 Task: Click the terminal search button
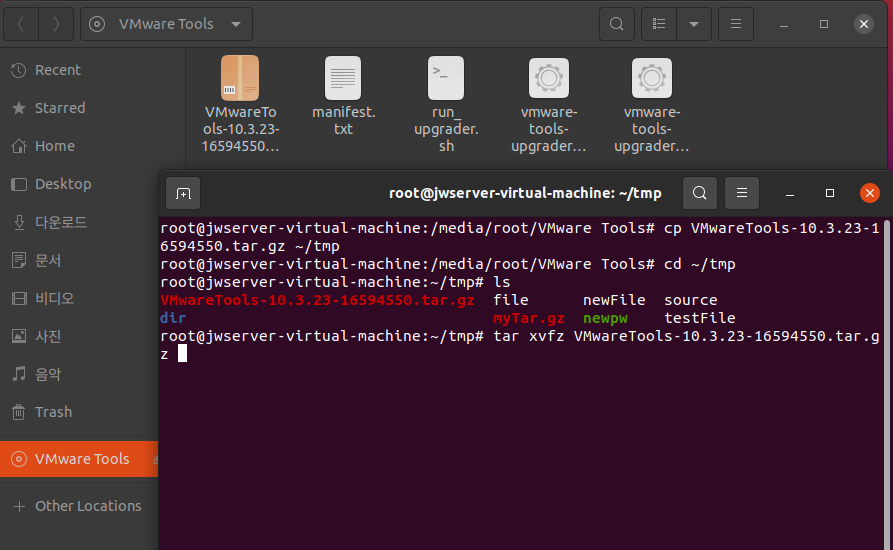(699, 193)
